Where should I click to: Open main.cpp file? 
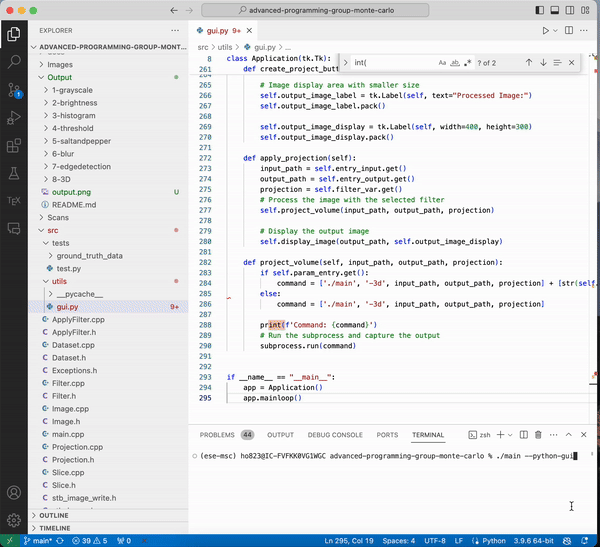point(68,434)
